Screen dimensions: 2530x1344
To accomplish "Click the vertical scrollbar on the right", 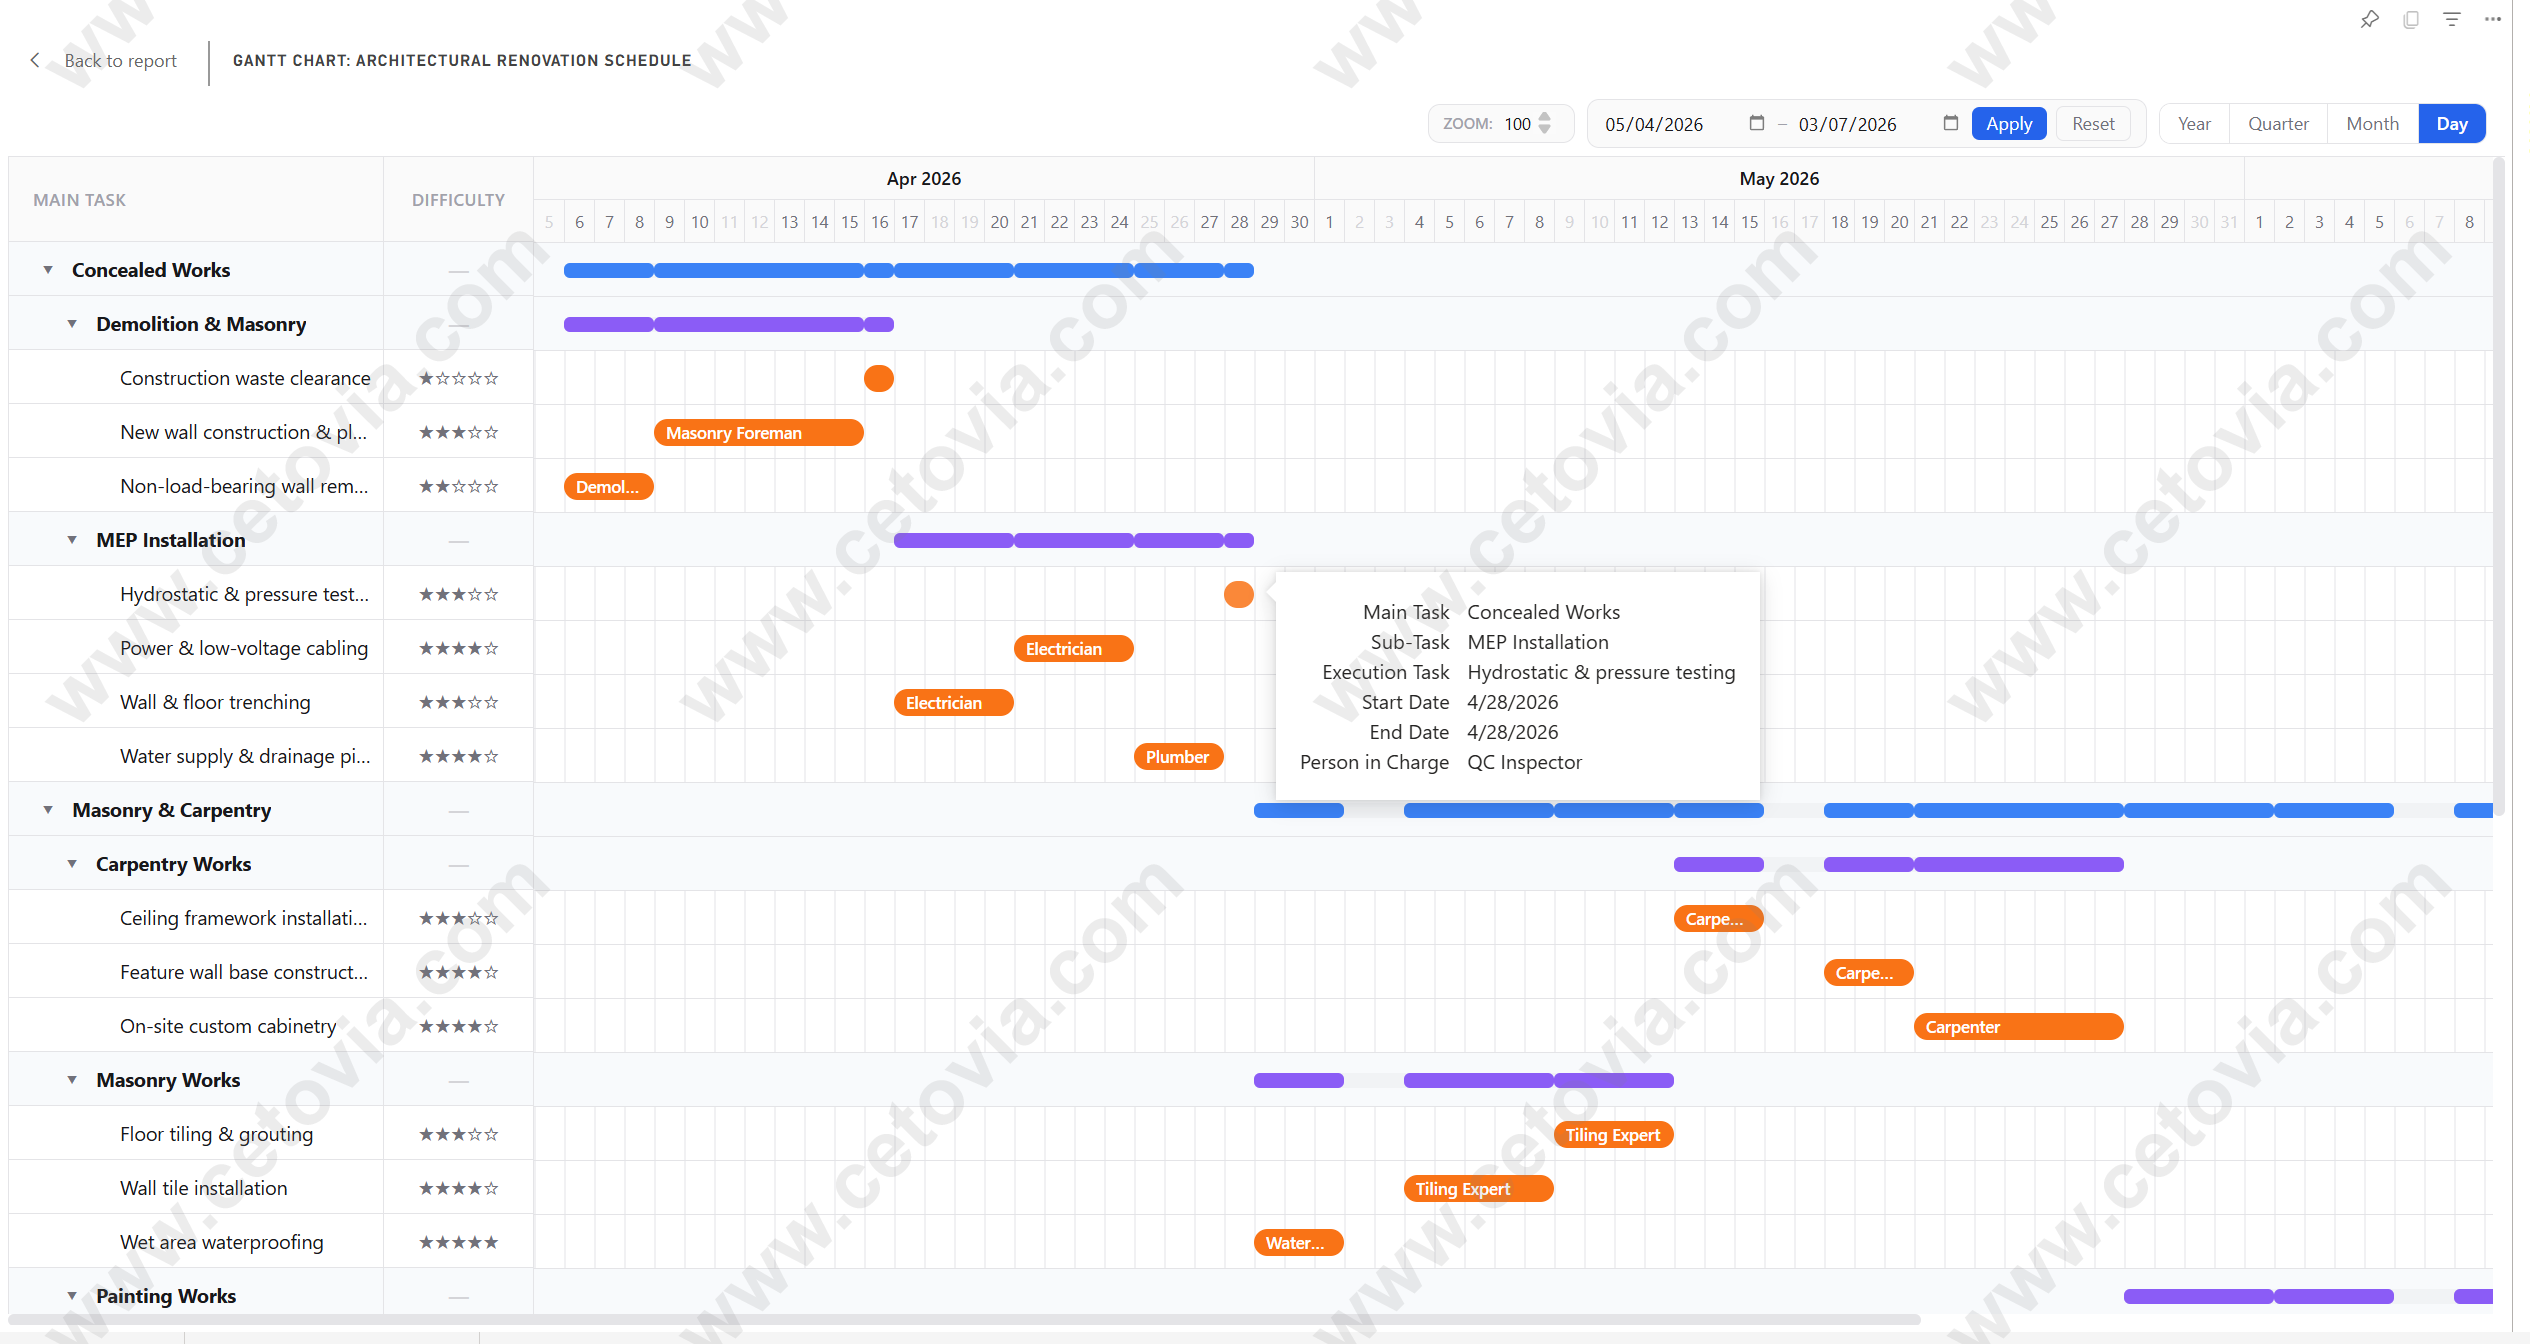I will [2498, 486].
